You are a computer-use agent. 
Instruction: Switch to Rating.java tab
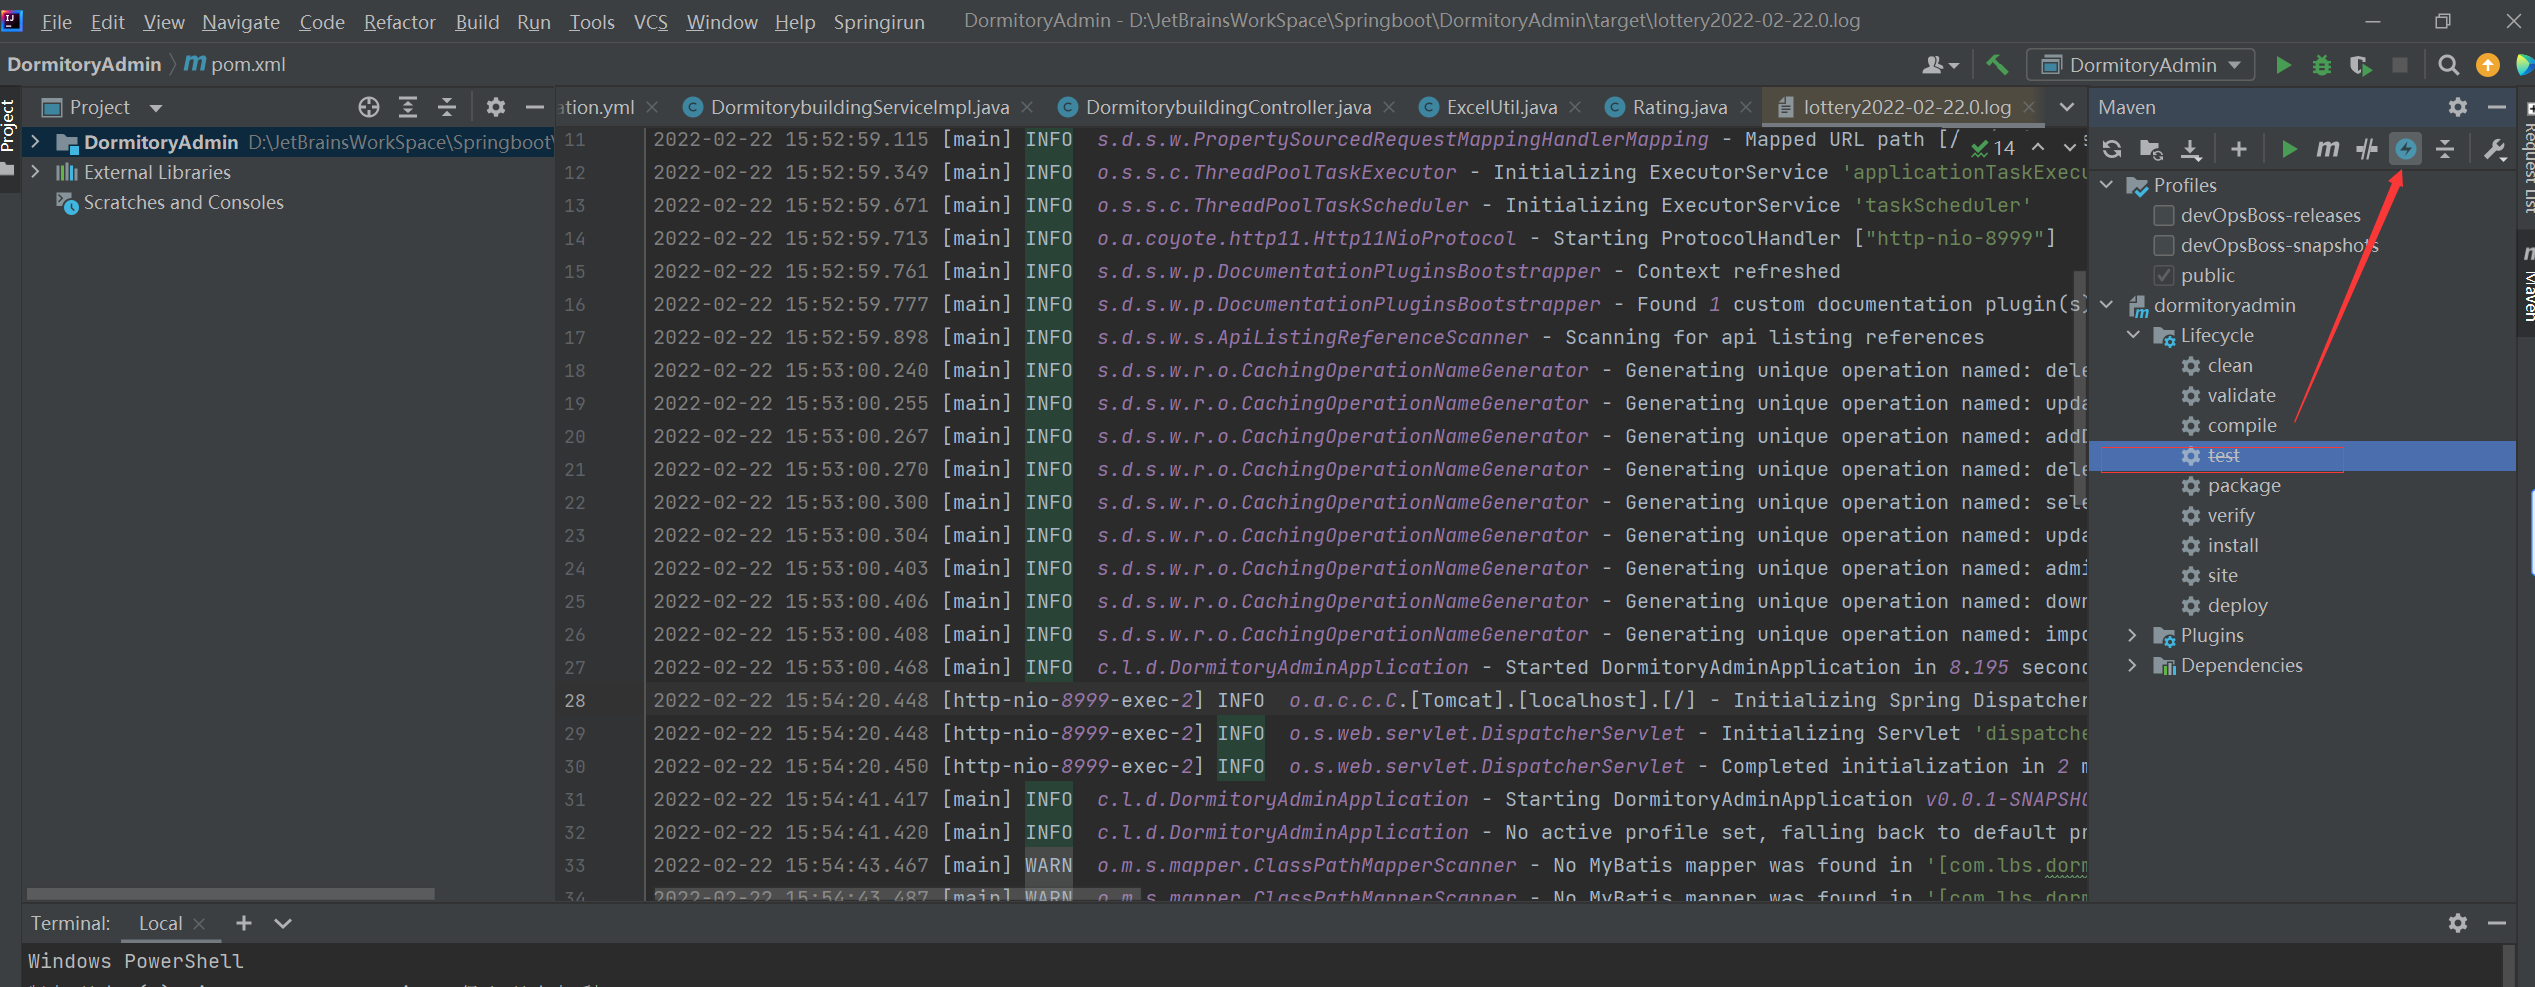click(1678, 107)
